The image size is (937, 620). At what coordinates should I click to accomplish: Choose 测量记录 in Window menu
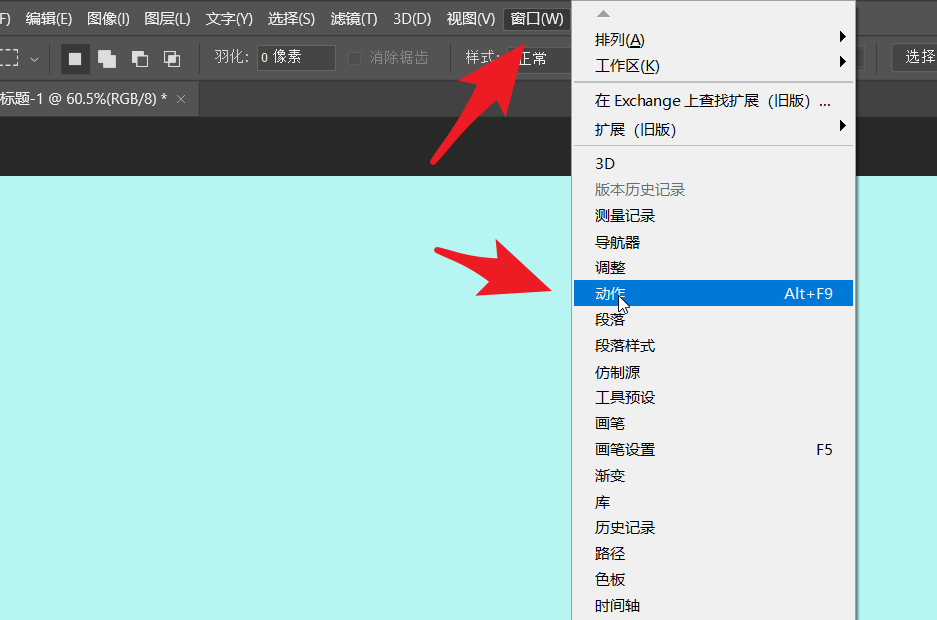pyautogui.click(x=714, y=216)
